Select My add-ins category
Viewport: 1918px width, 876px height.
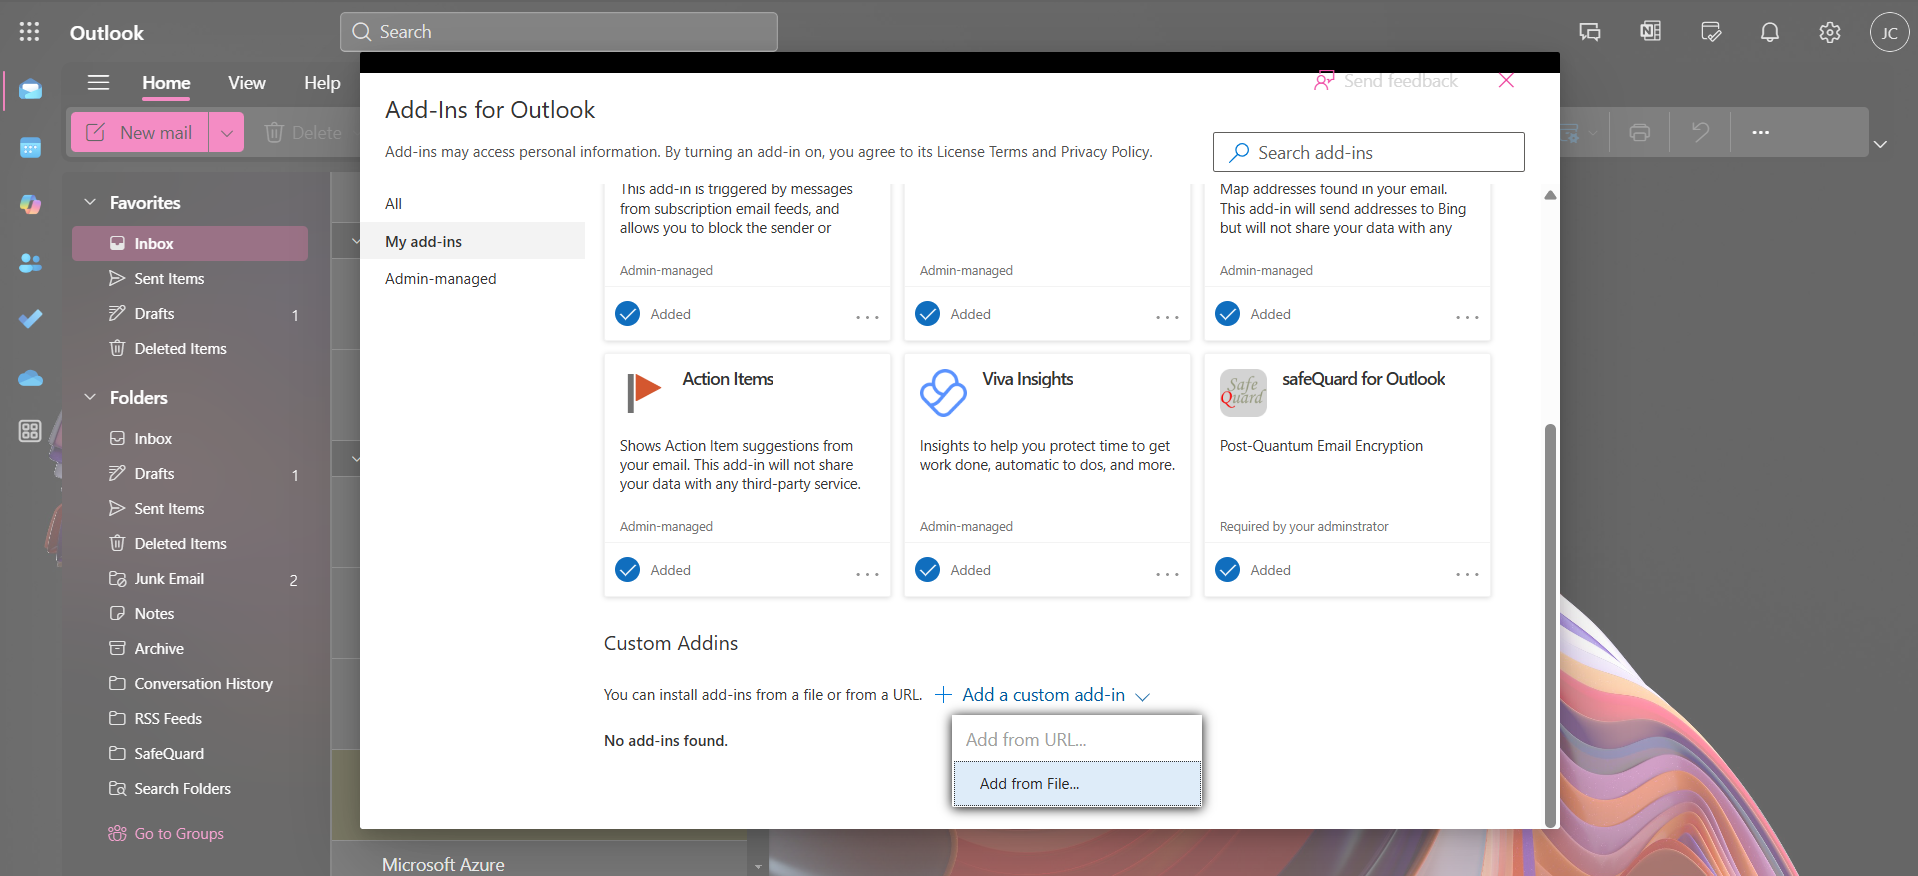pyautogui.click(x=473, y=241)
